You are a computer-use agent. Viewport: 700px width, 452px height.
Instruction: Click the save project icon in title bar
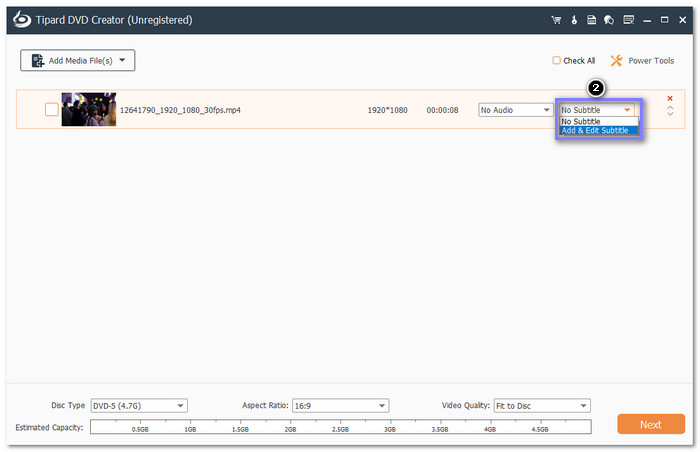pos(592,20)
